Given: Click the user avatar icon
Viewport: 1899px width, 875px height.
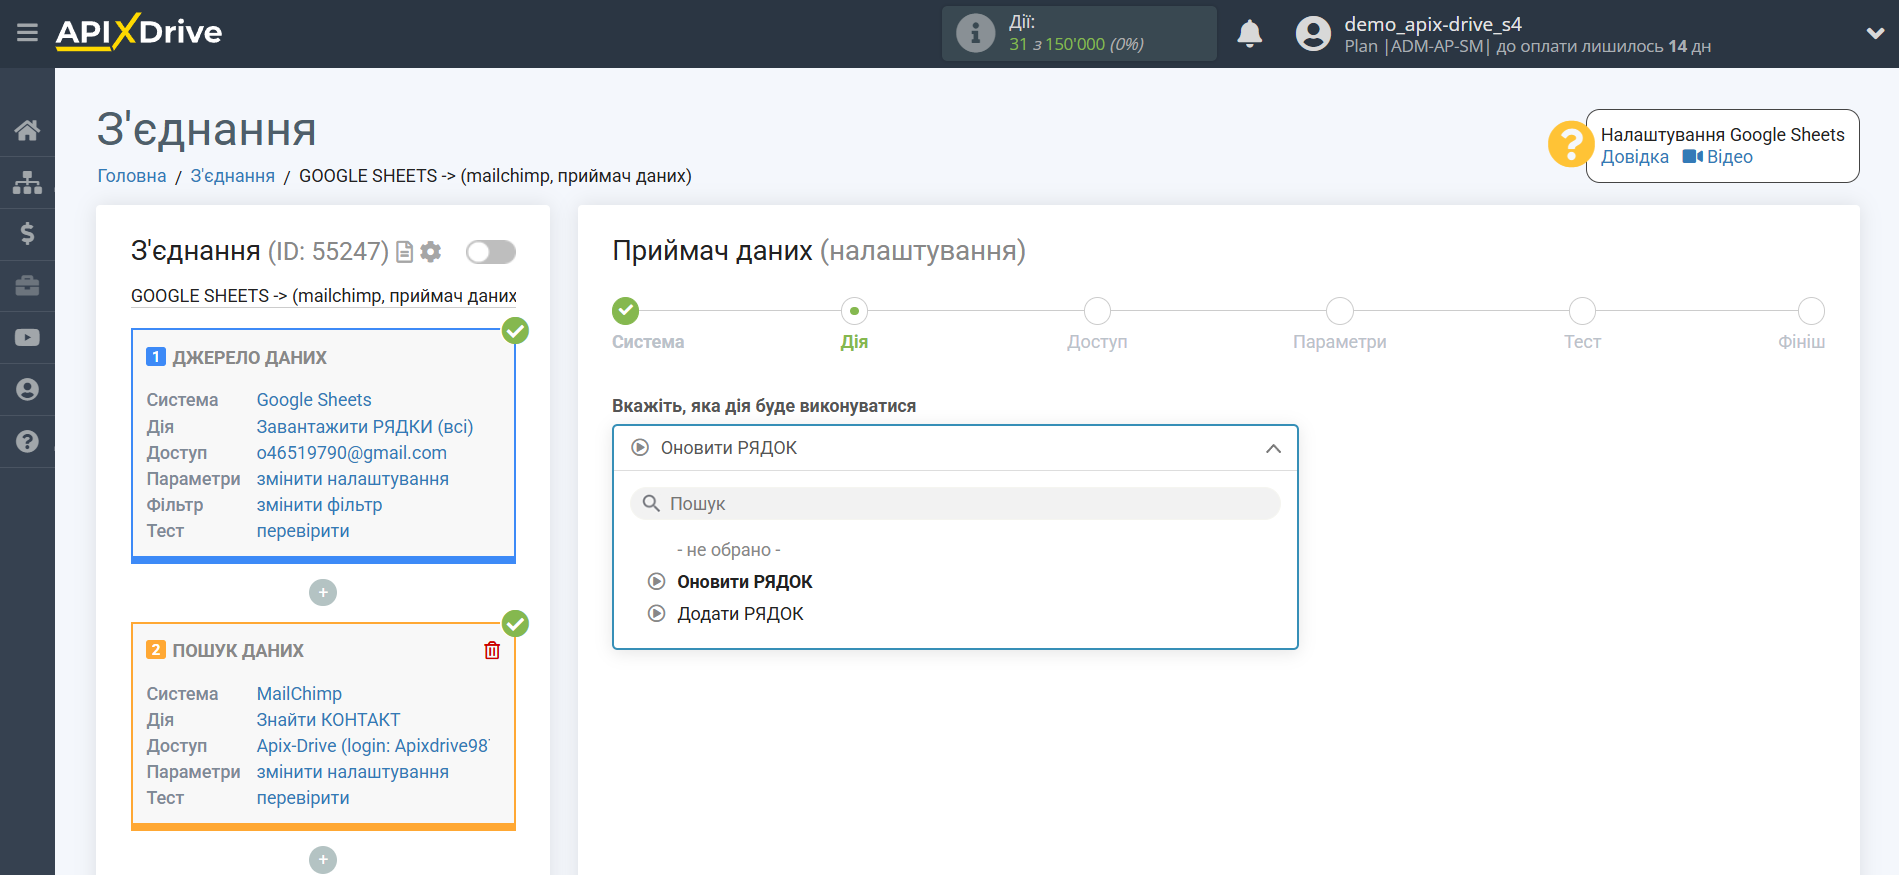Looking at the screenshot, I should pos(1313,33).
